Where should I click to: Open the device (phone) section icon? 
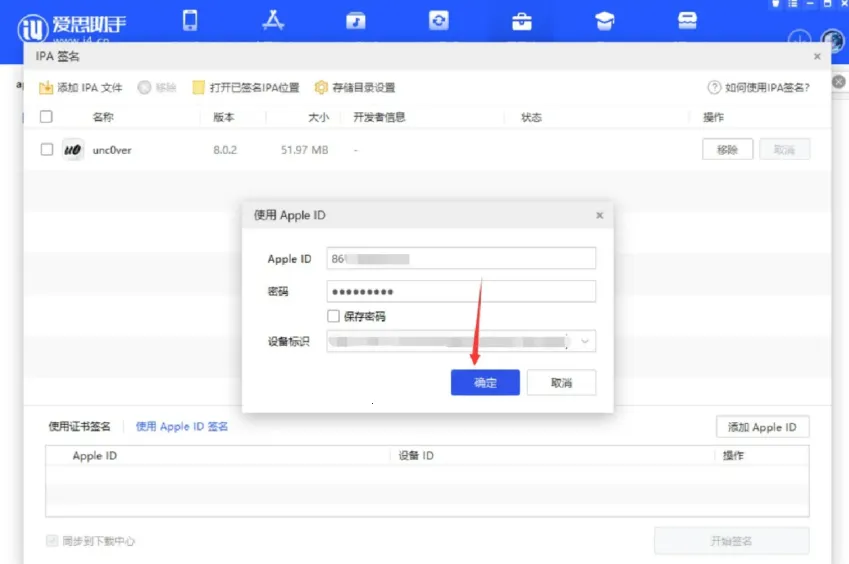coord(190,21)
